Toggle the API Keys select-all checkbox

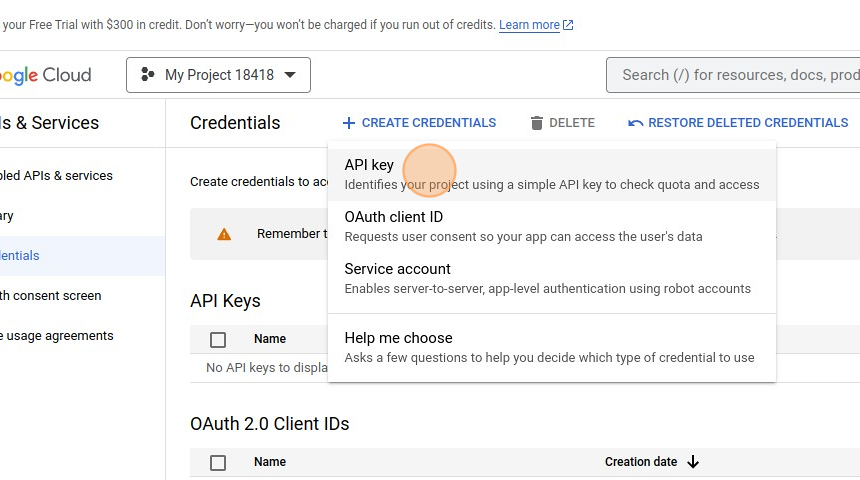tap(218, 340)
